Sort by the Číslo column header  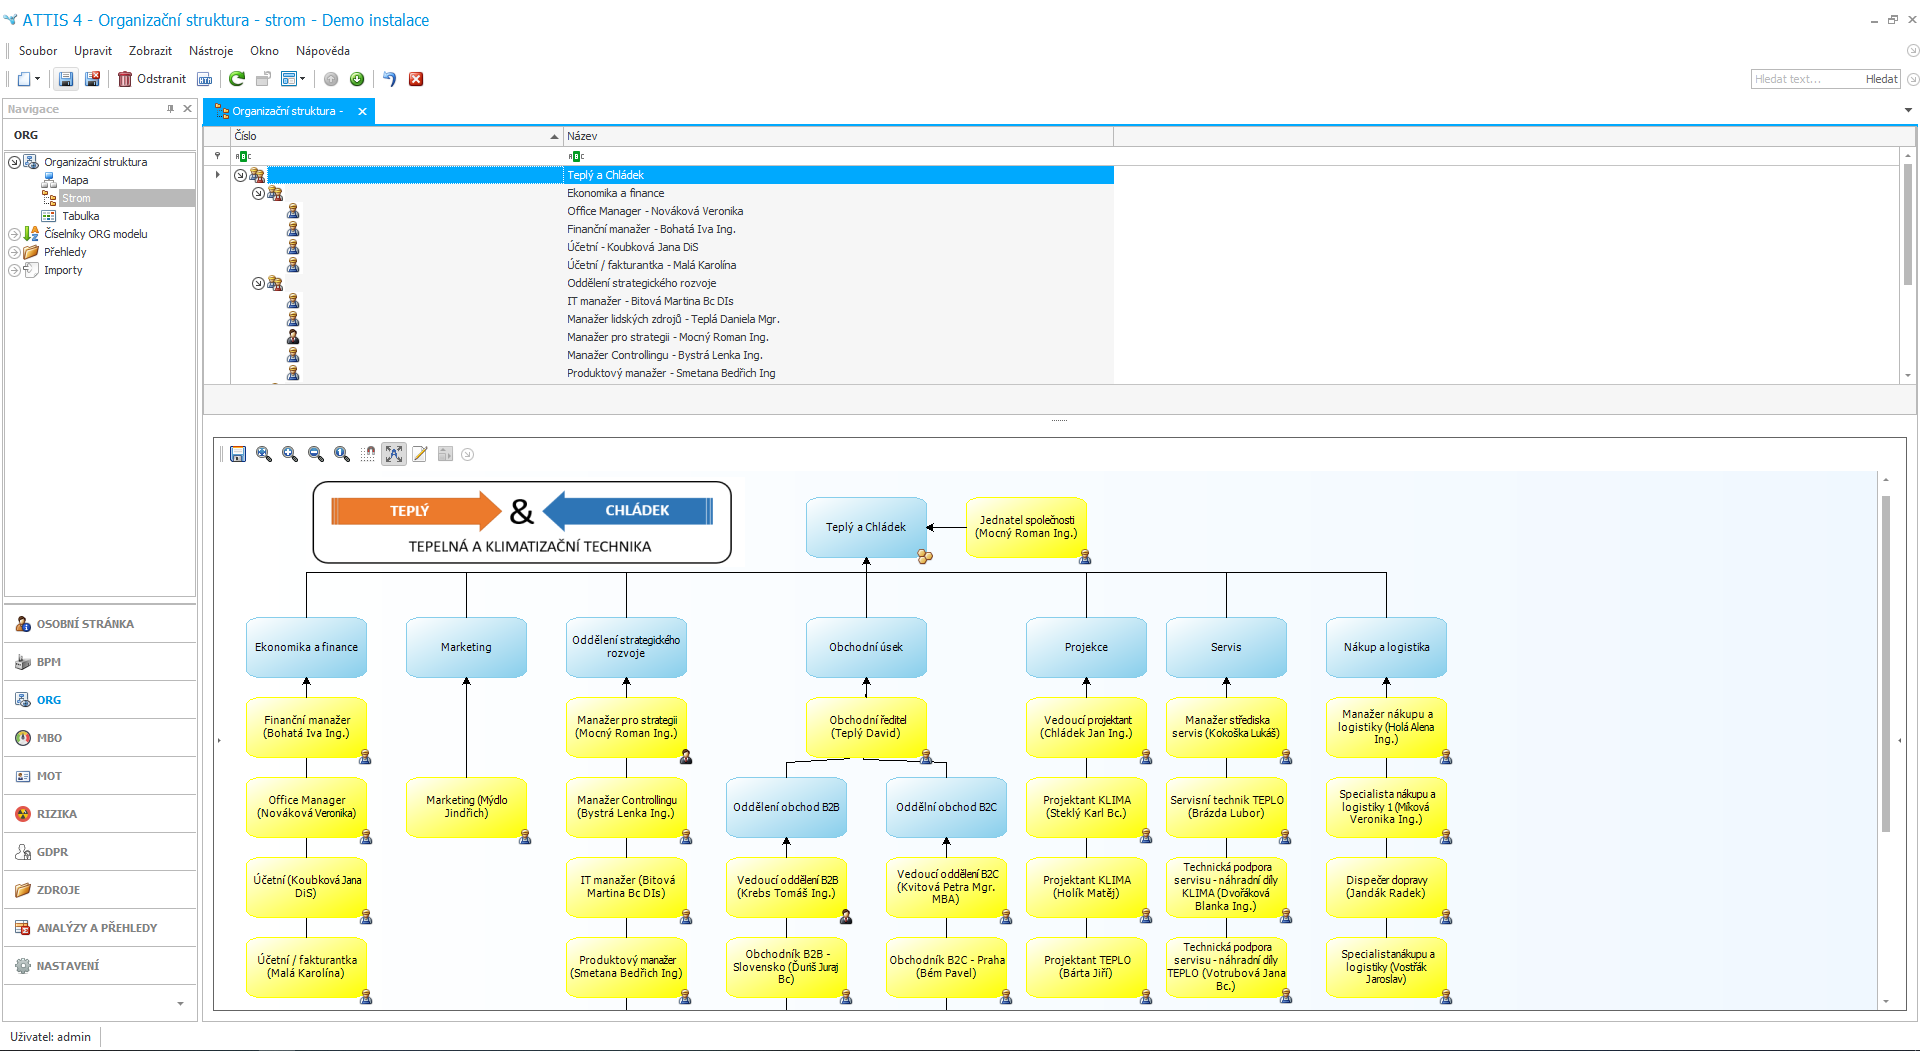click(x=397, y=136)
